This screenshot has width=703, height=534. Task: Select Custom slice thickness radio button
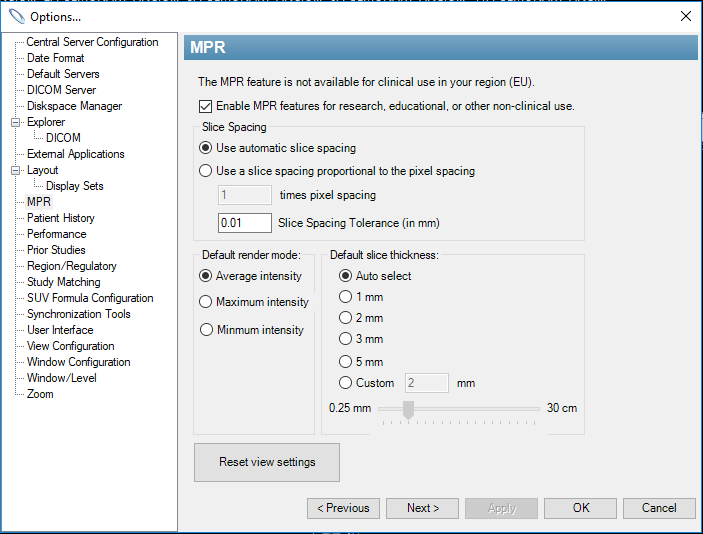click(x=345, y=383)
